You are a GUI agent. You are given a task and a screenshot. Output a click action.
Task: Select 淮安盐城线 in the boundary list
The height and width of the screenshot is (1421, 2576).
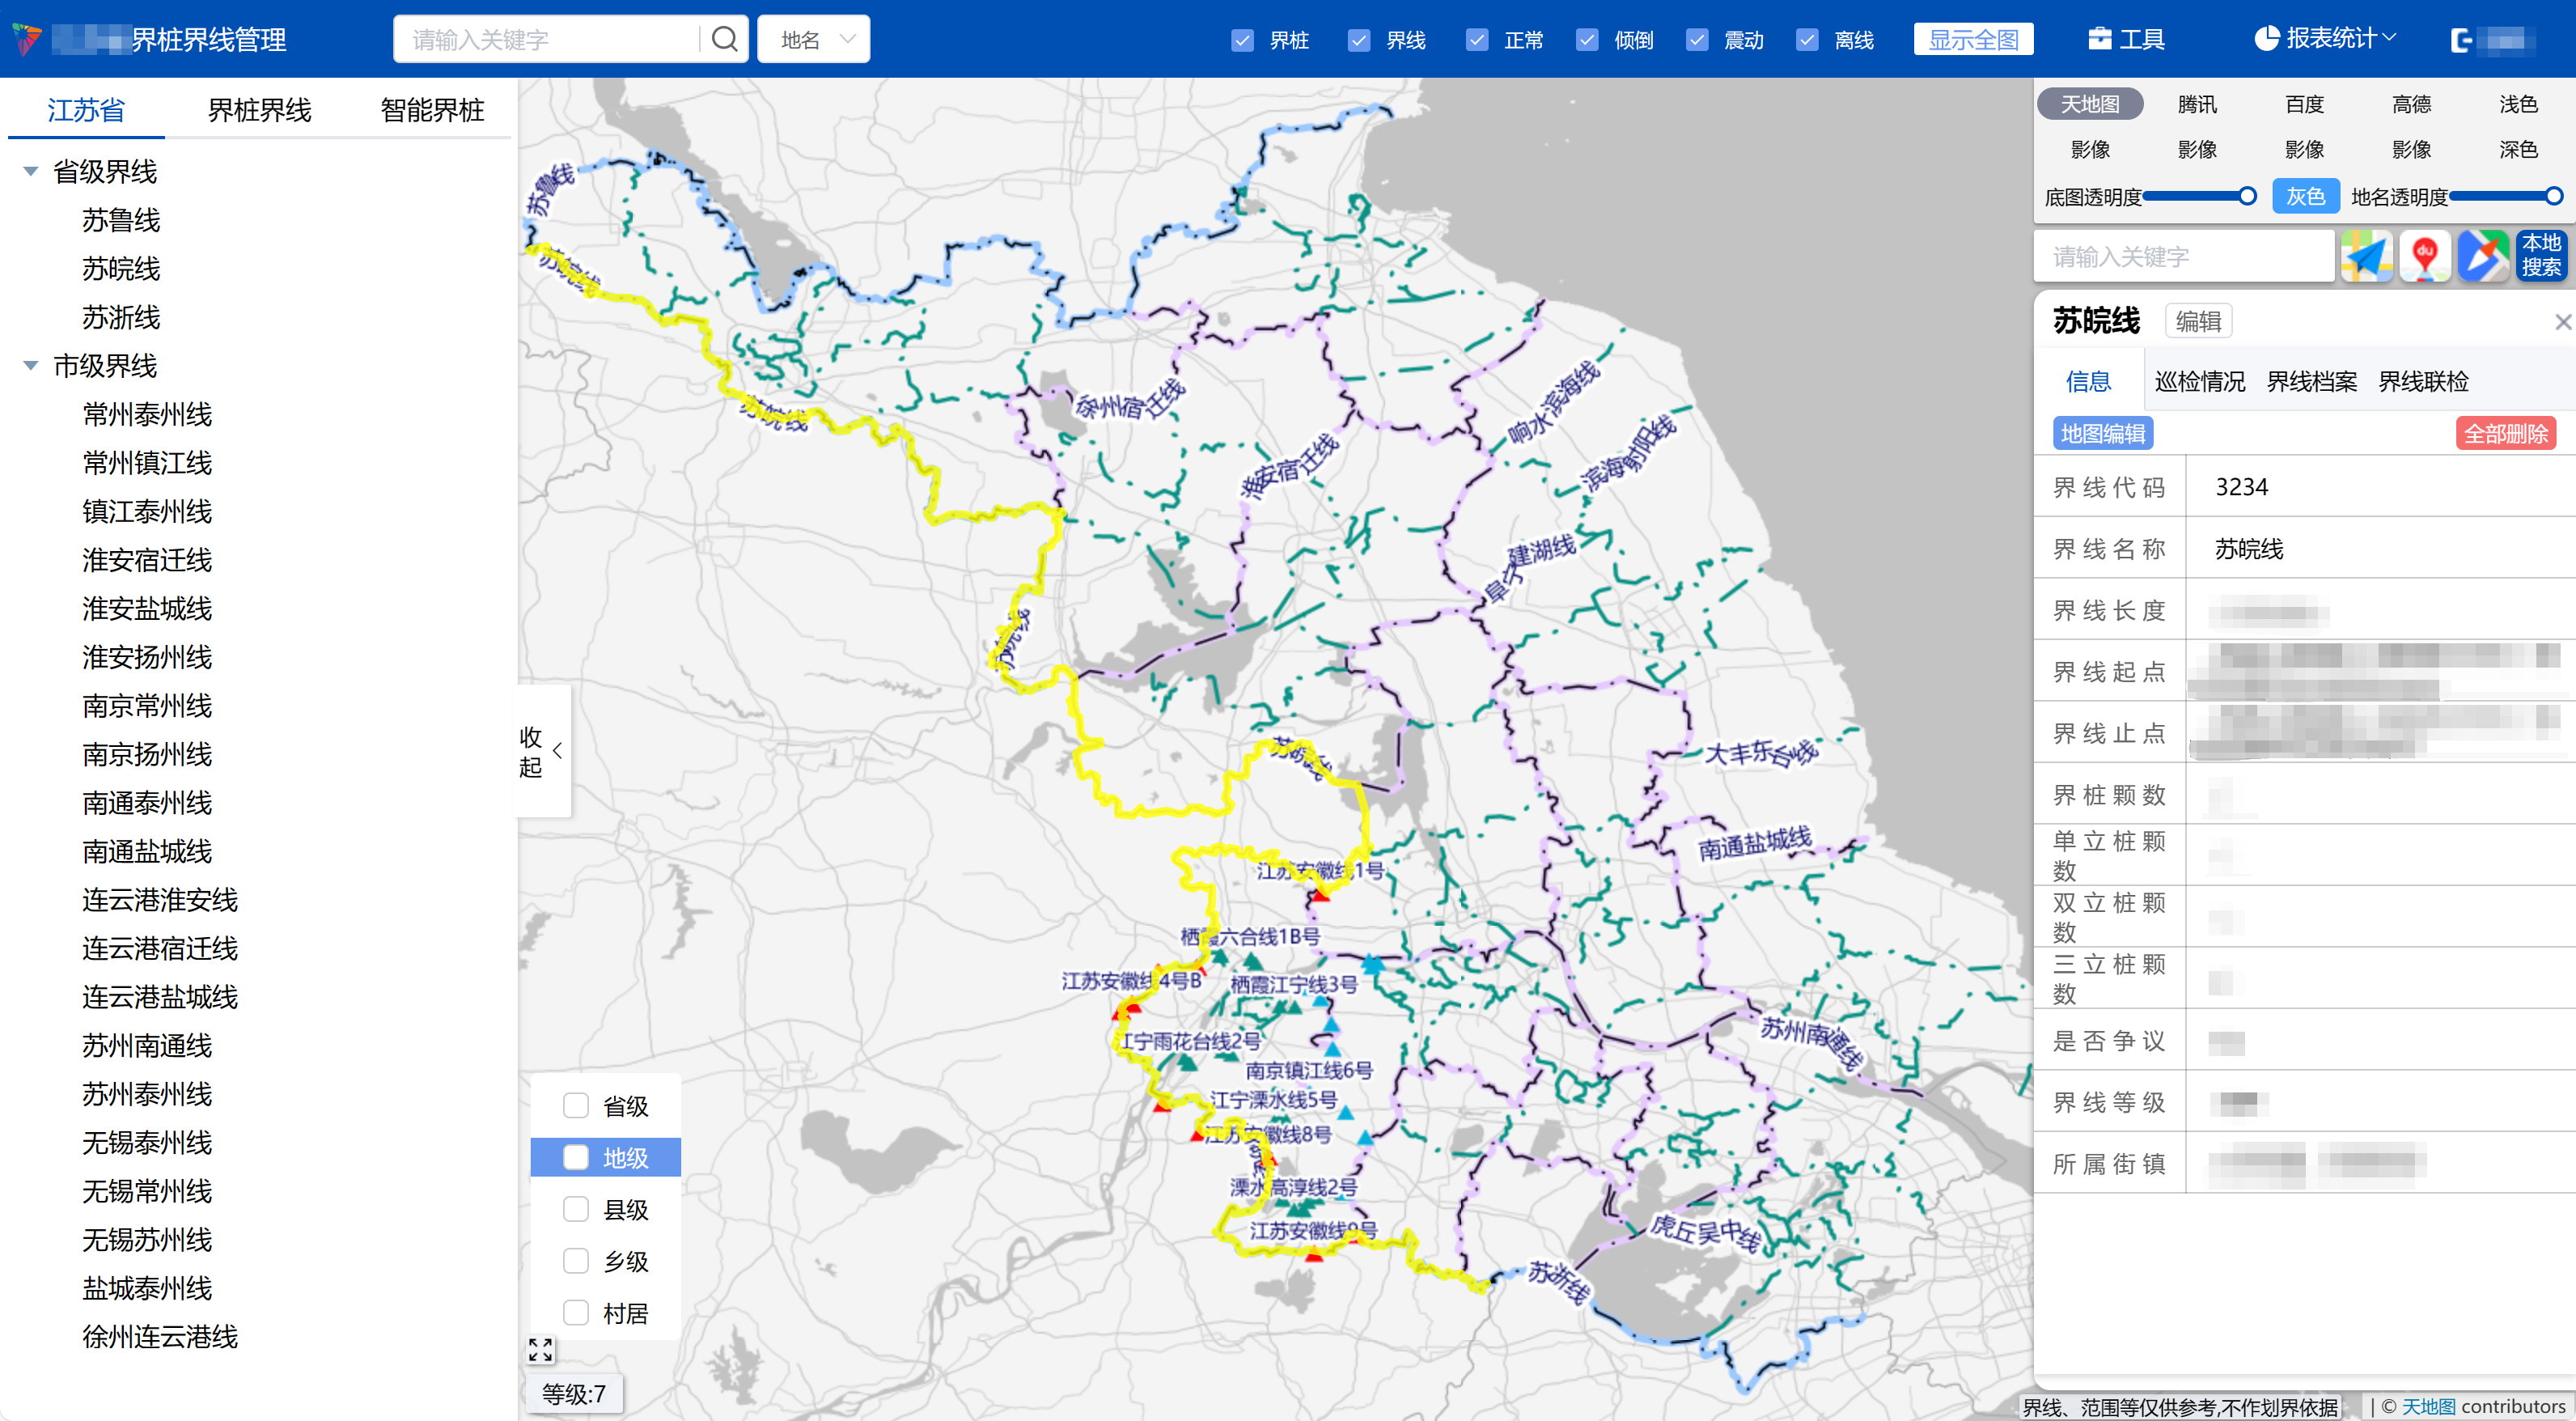pos(147,608)
